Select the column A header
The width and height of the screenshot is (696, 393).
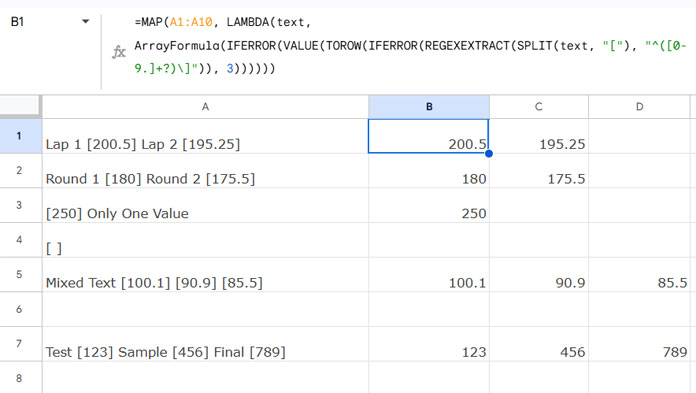(x=205, y=107)
